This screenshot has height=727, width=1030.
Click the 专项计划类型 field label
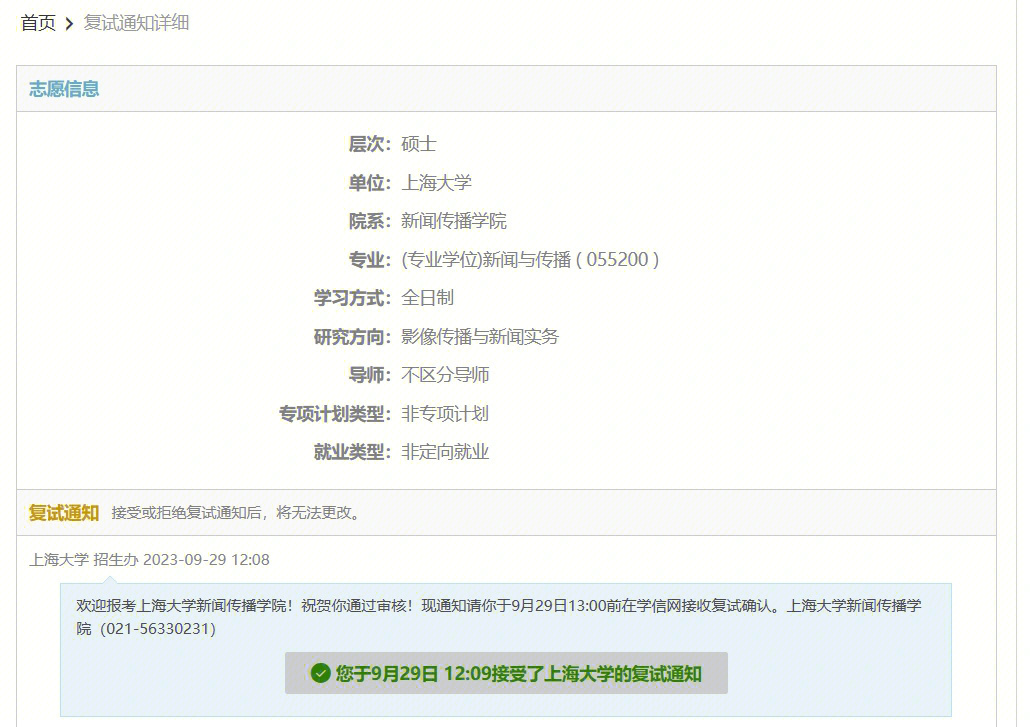335,413
